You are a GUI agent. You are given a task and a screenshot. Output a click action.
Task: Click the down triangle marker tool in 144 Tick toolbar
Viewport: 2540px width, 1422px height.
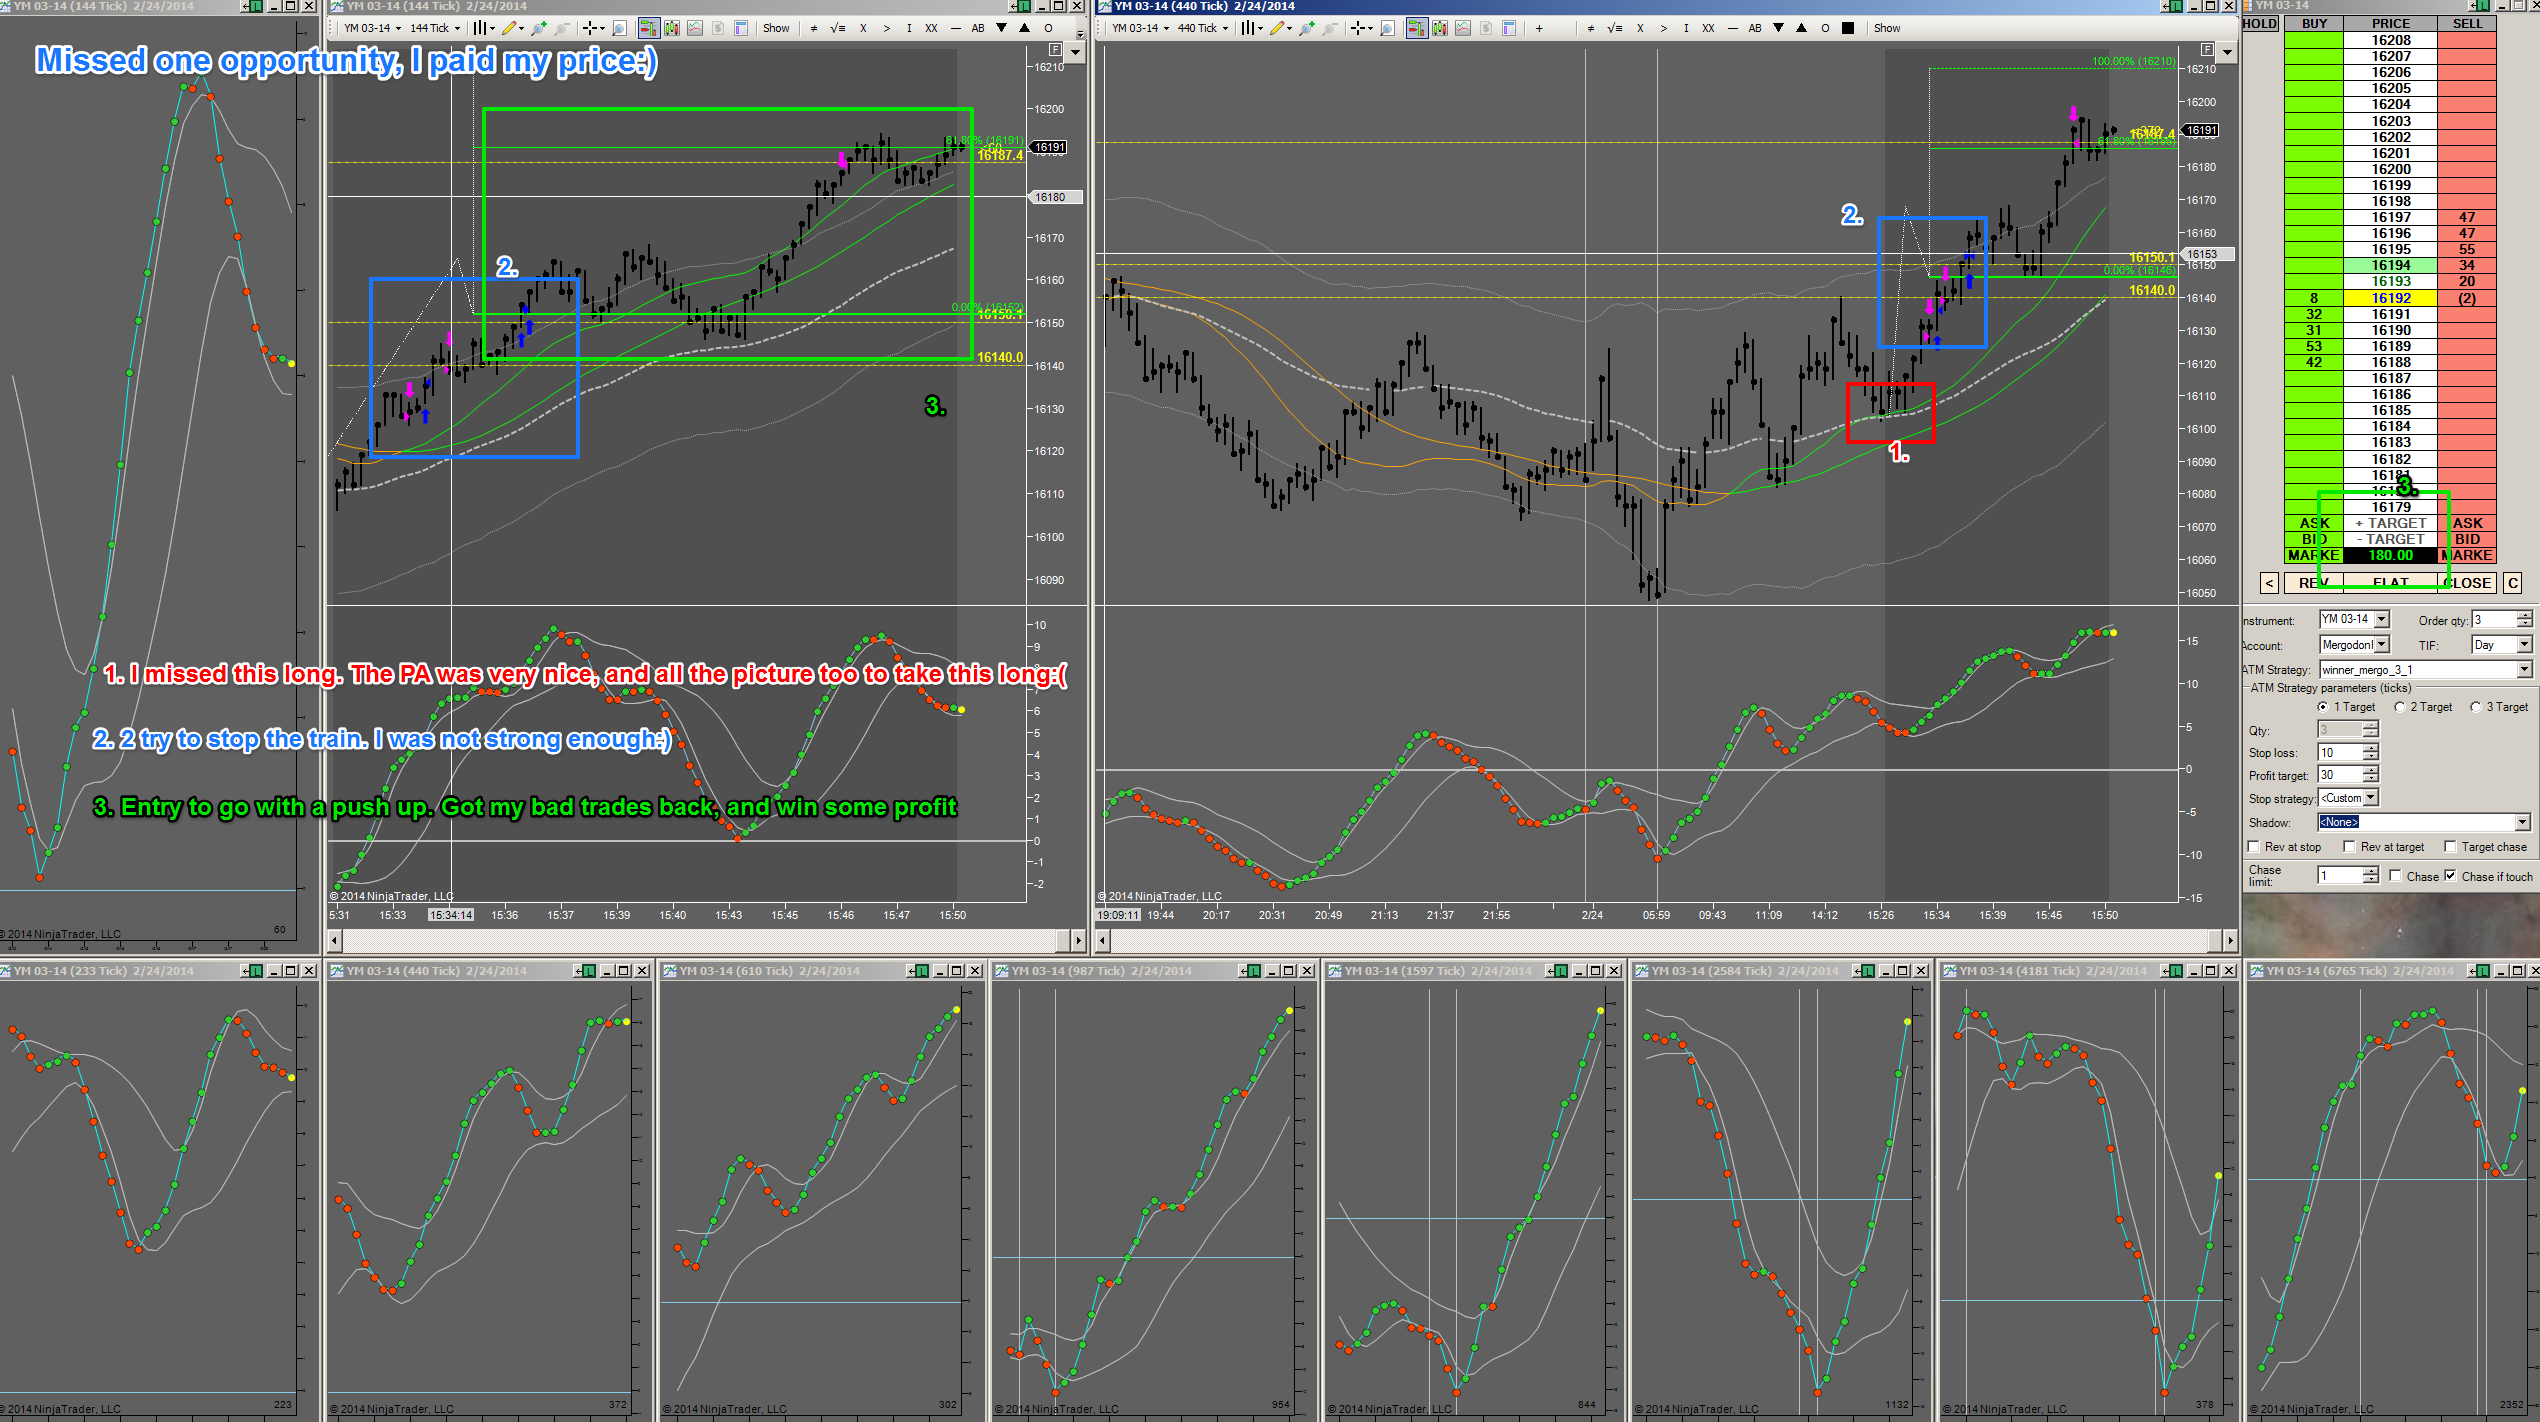pyautogui.click(x=1001, y=28)
